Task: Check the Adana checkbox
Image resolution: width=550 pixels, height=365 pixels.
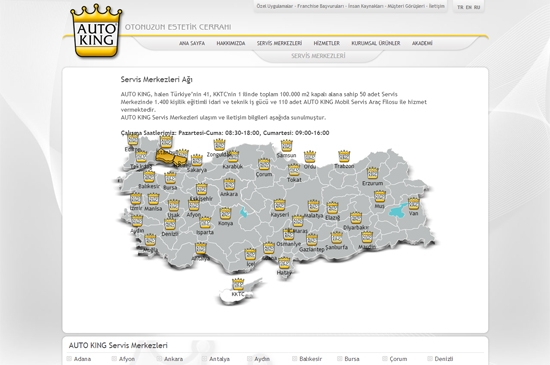Action: point(69,358)
